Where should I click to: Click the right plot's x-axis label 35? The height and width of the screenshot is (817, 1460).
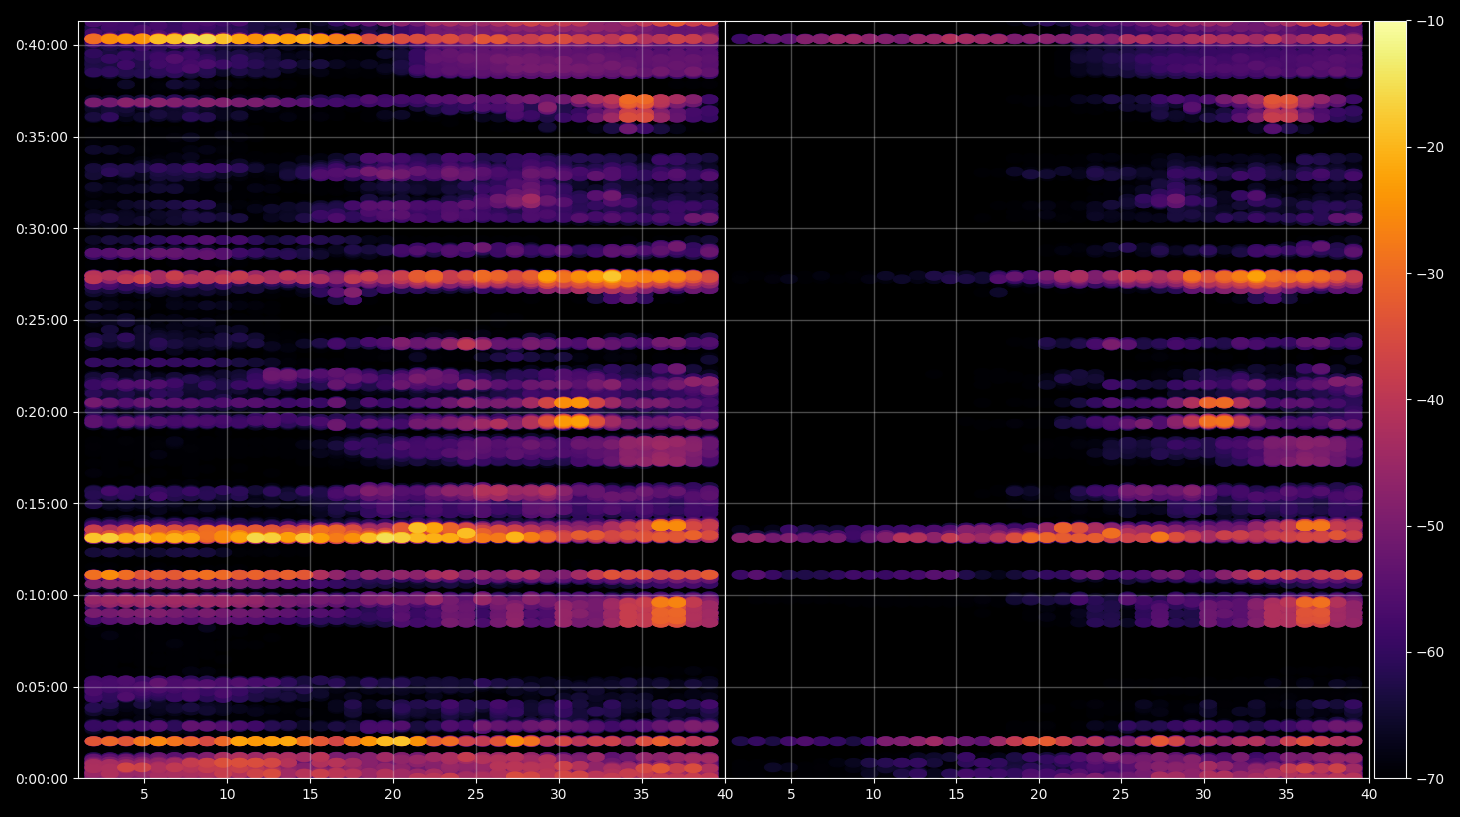pos(1286,795)
